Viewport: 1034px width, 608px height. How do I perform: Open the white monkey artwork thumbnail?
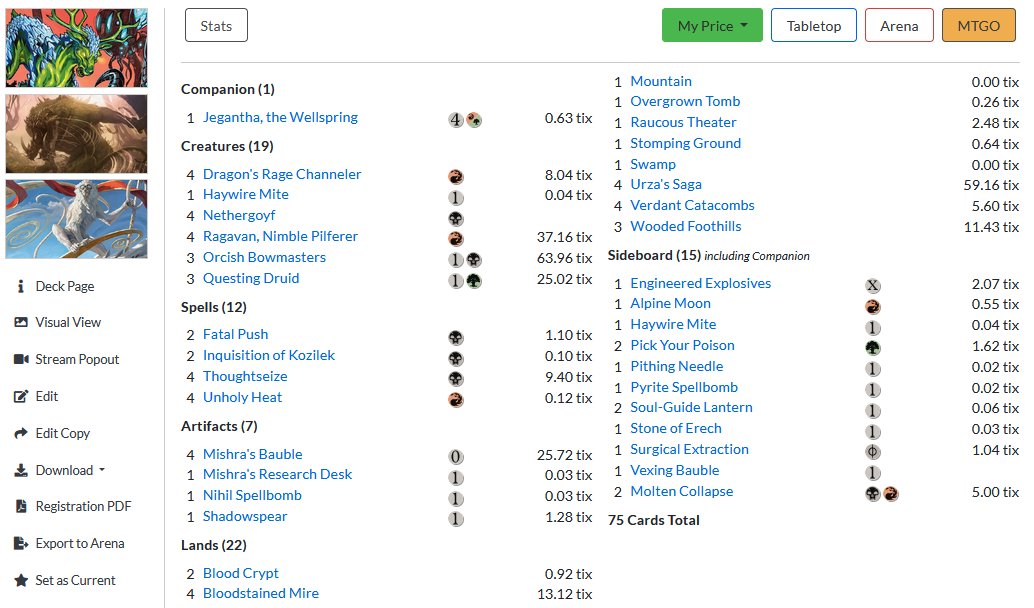[76, 219]
